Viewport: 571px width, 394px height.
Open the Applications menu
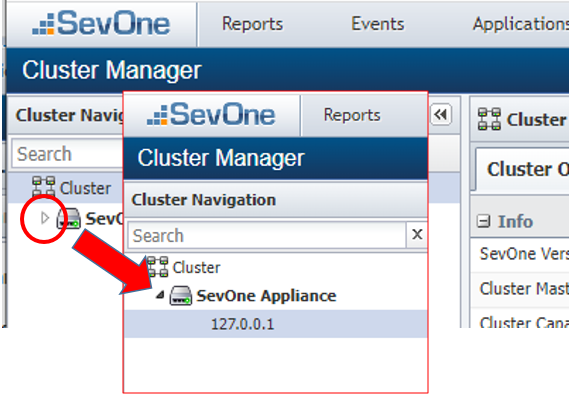click(521, 24)
